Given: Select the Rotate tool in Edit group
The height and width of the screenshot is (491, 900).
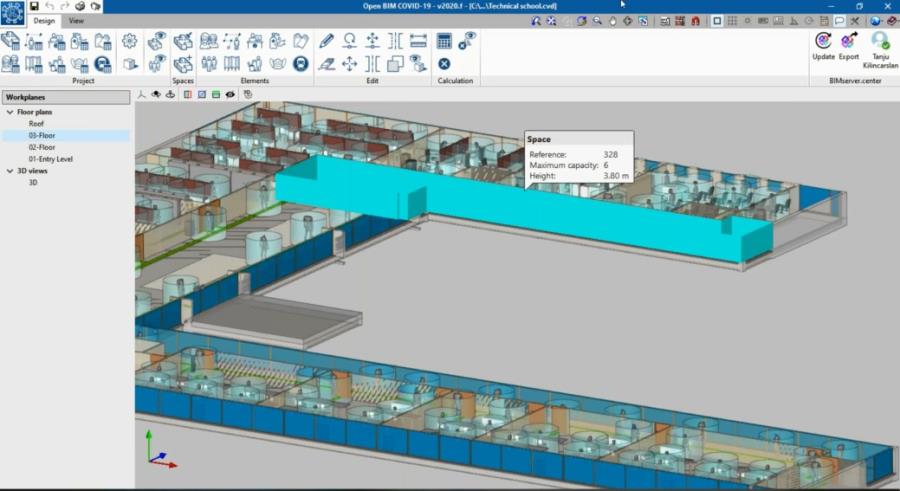Looking at the screenshot, I should [350, 41].
